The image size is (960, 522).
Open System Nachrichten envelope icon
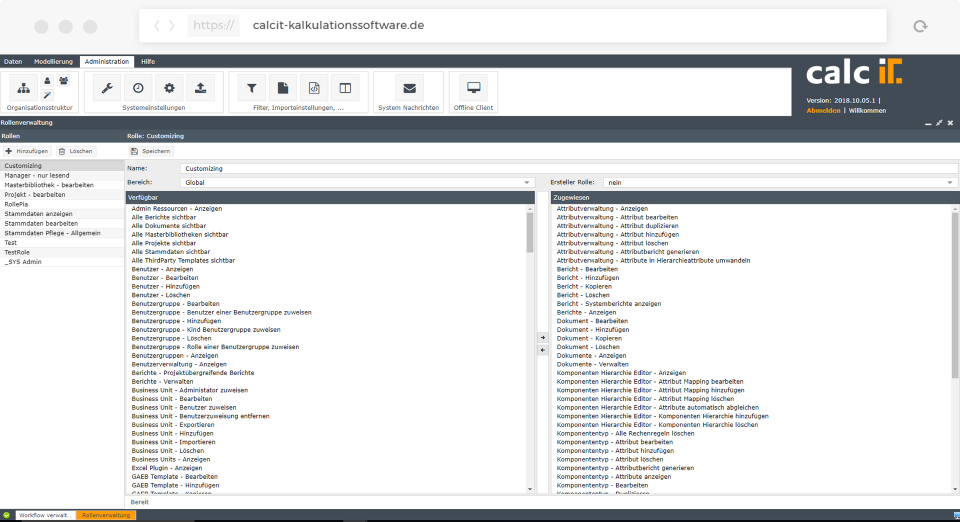(x=409, y=88)
